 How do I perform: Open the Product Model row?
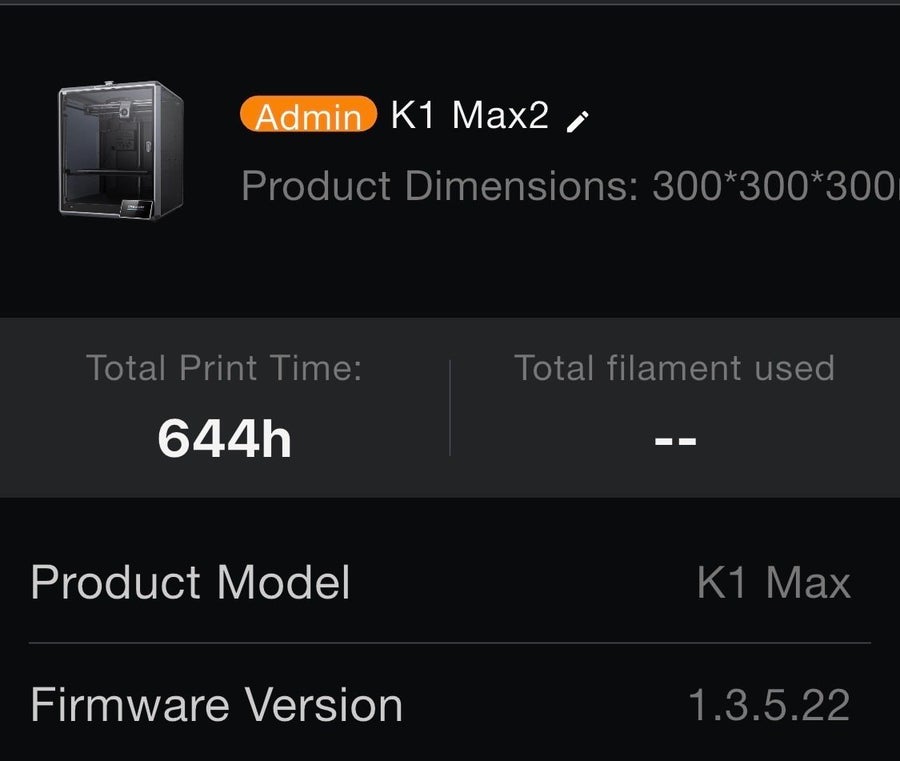click(450, 583)
